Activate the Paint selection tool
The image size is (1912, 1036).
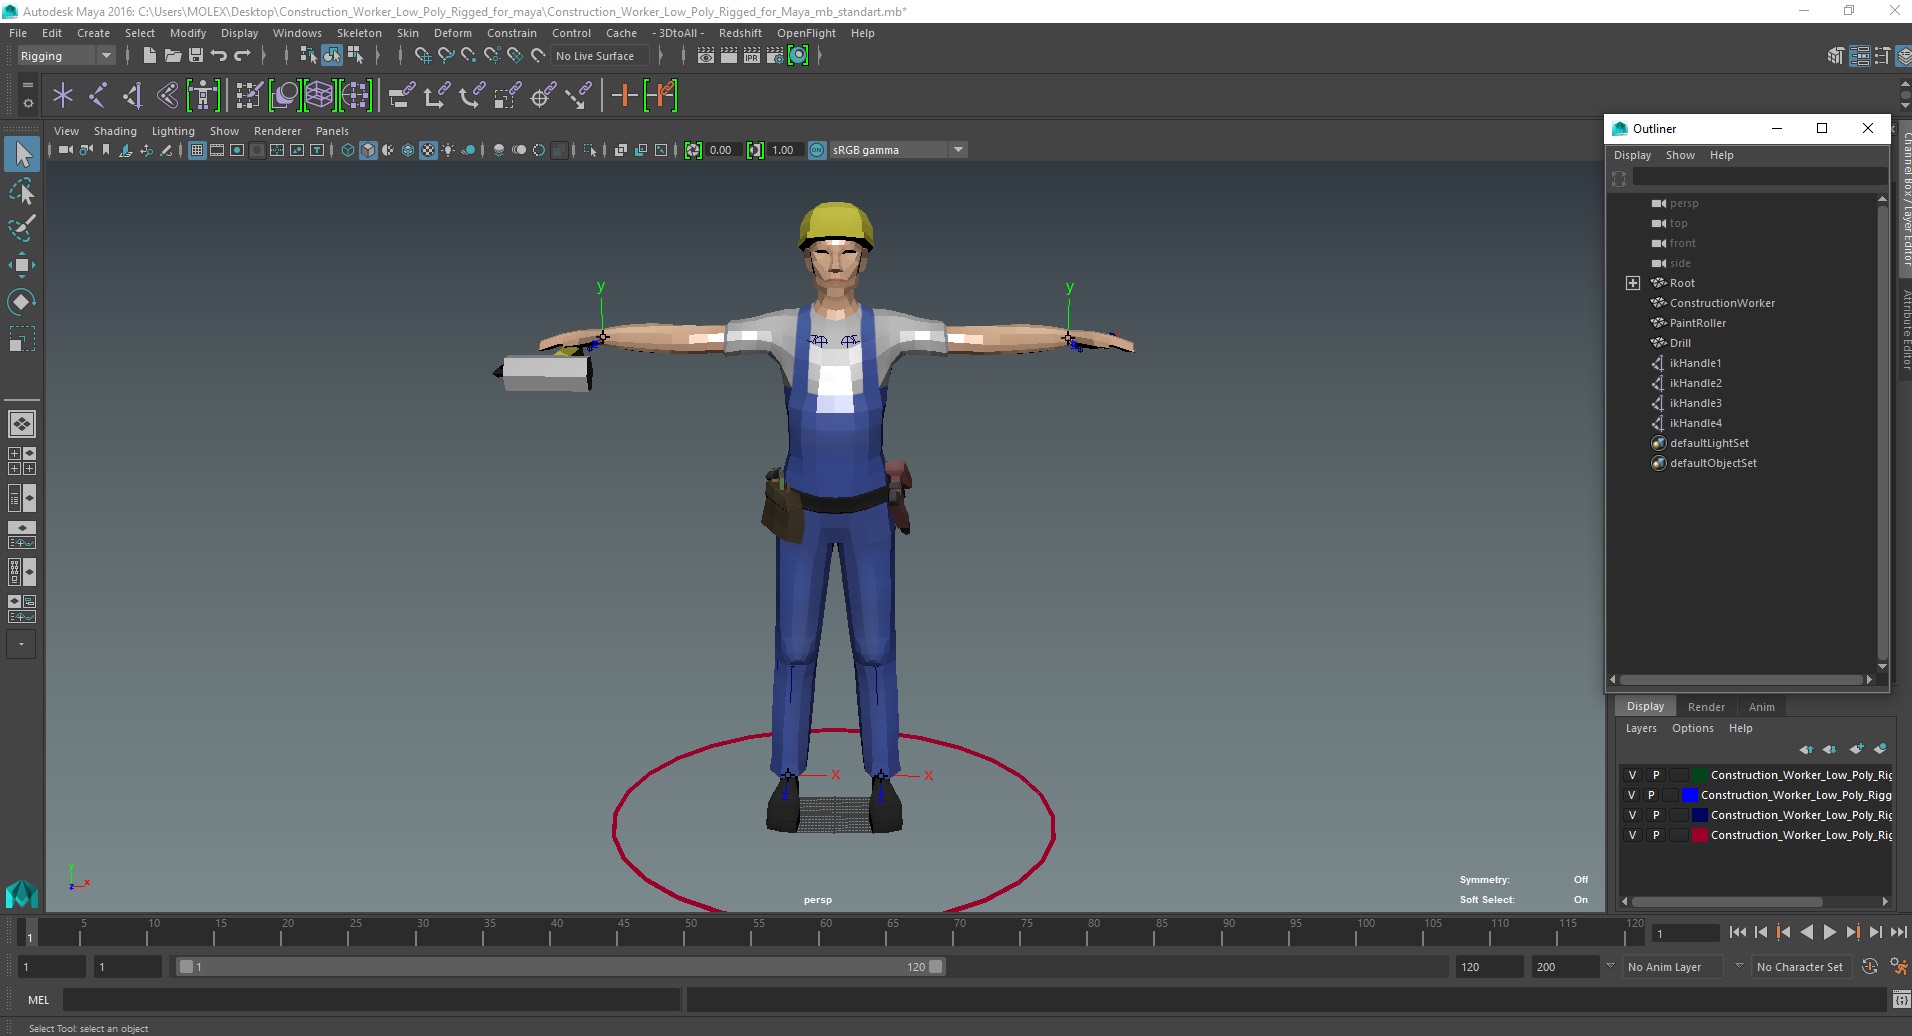[x=21, y=228]
